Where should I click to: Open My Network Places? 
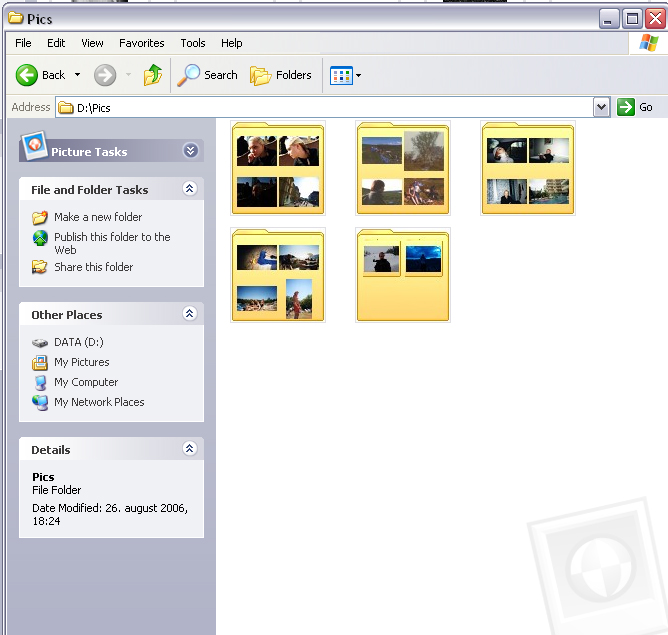pos(99,402)
